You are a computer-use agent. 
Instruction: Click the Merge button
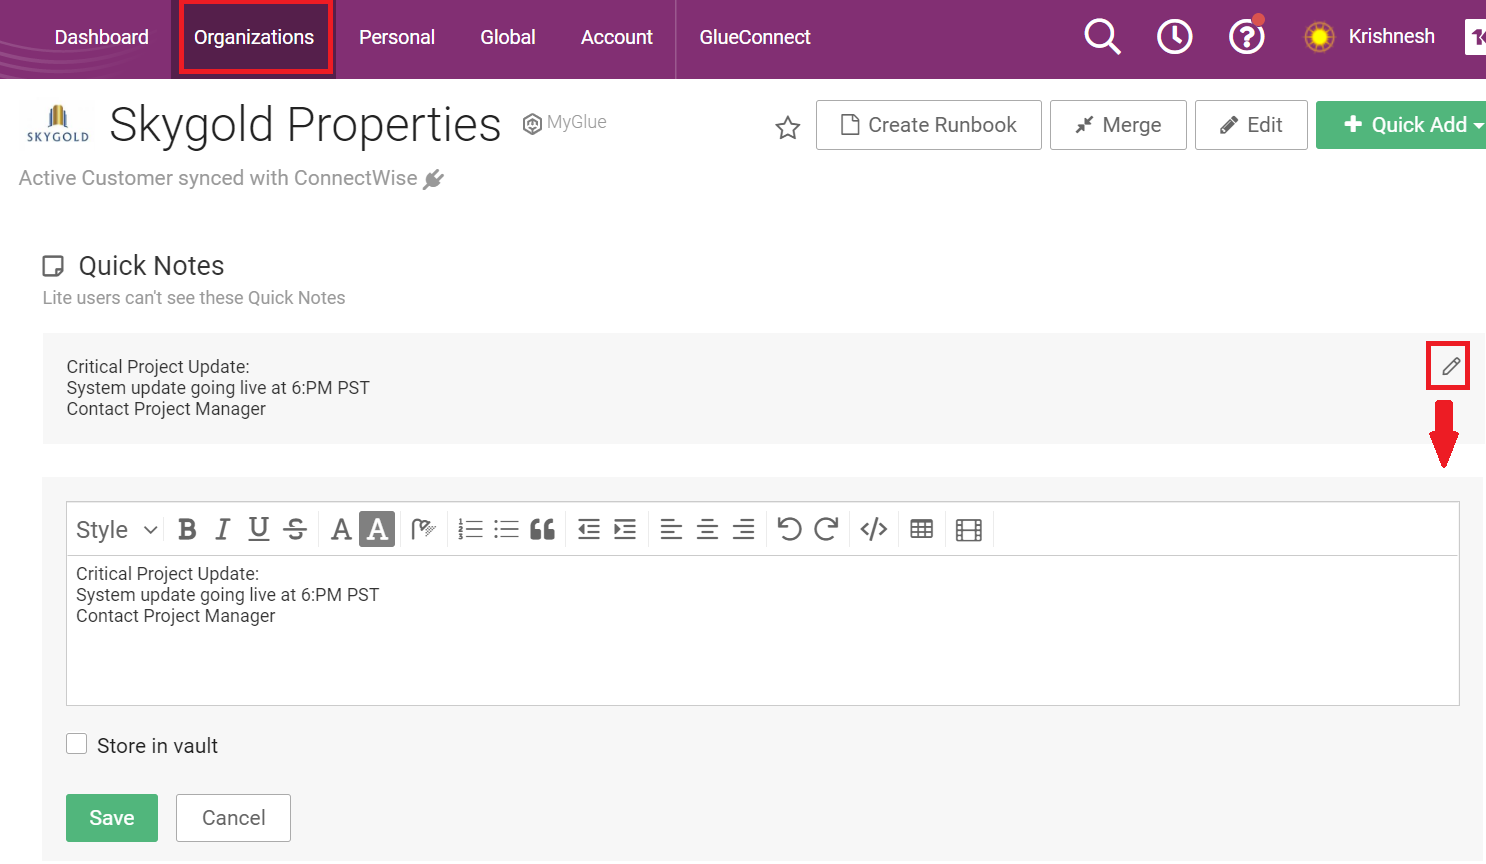click(1118, 125)
